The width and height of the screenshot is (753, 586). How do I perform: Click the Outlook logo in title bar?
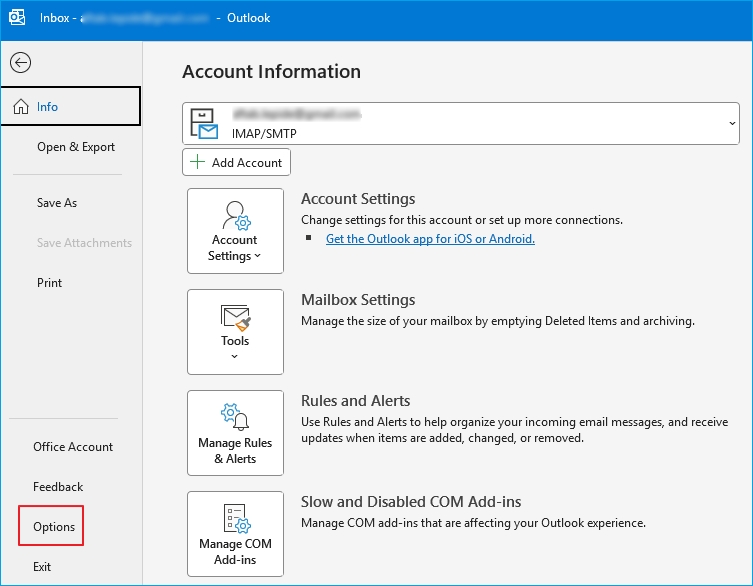pos(17,18)
